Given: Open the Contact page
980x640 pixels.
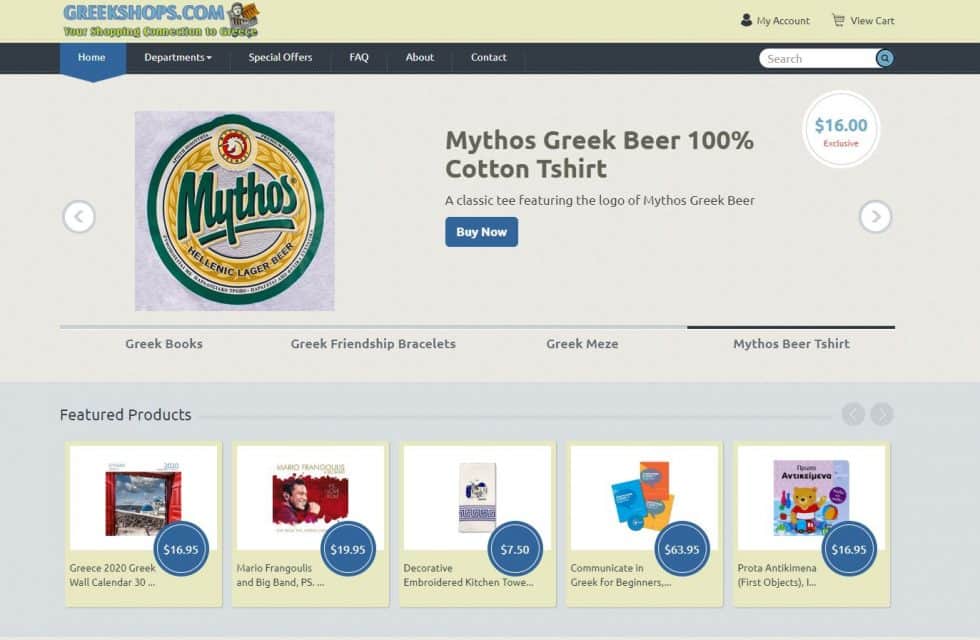Looking at the screenshot, I should click(488, 58).
